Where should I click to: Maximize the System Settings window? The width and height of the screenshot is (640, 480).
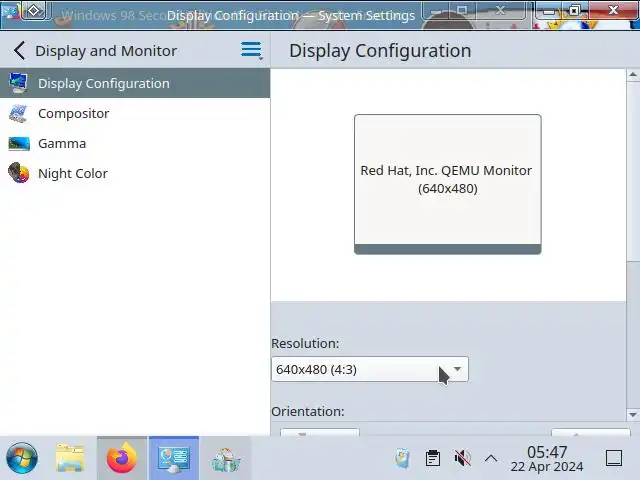coord(574,10)
